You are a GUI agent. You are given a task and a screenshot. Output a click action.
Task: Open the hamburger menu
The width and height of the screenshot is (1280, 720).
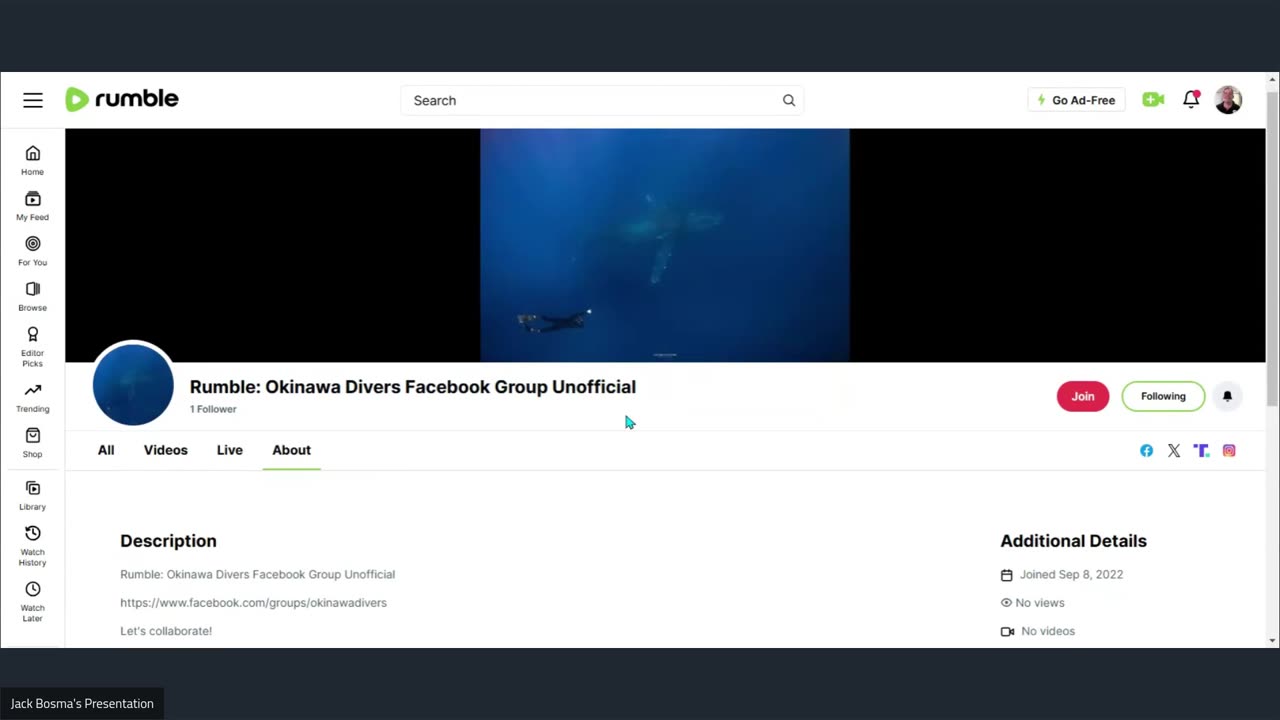pos(33,100)
